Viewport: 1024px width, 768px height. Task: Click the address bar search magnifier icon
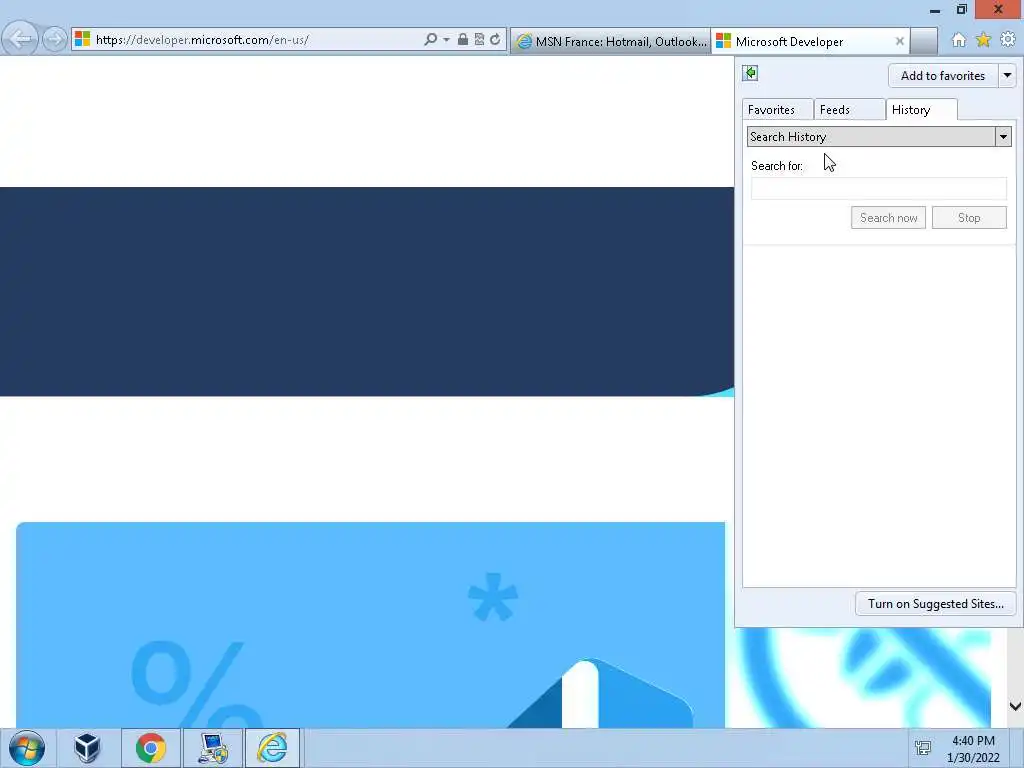(x=430, y=40)
